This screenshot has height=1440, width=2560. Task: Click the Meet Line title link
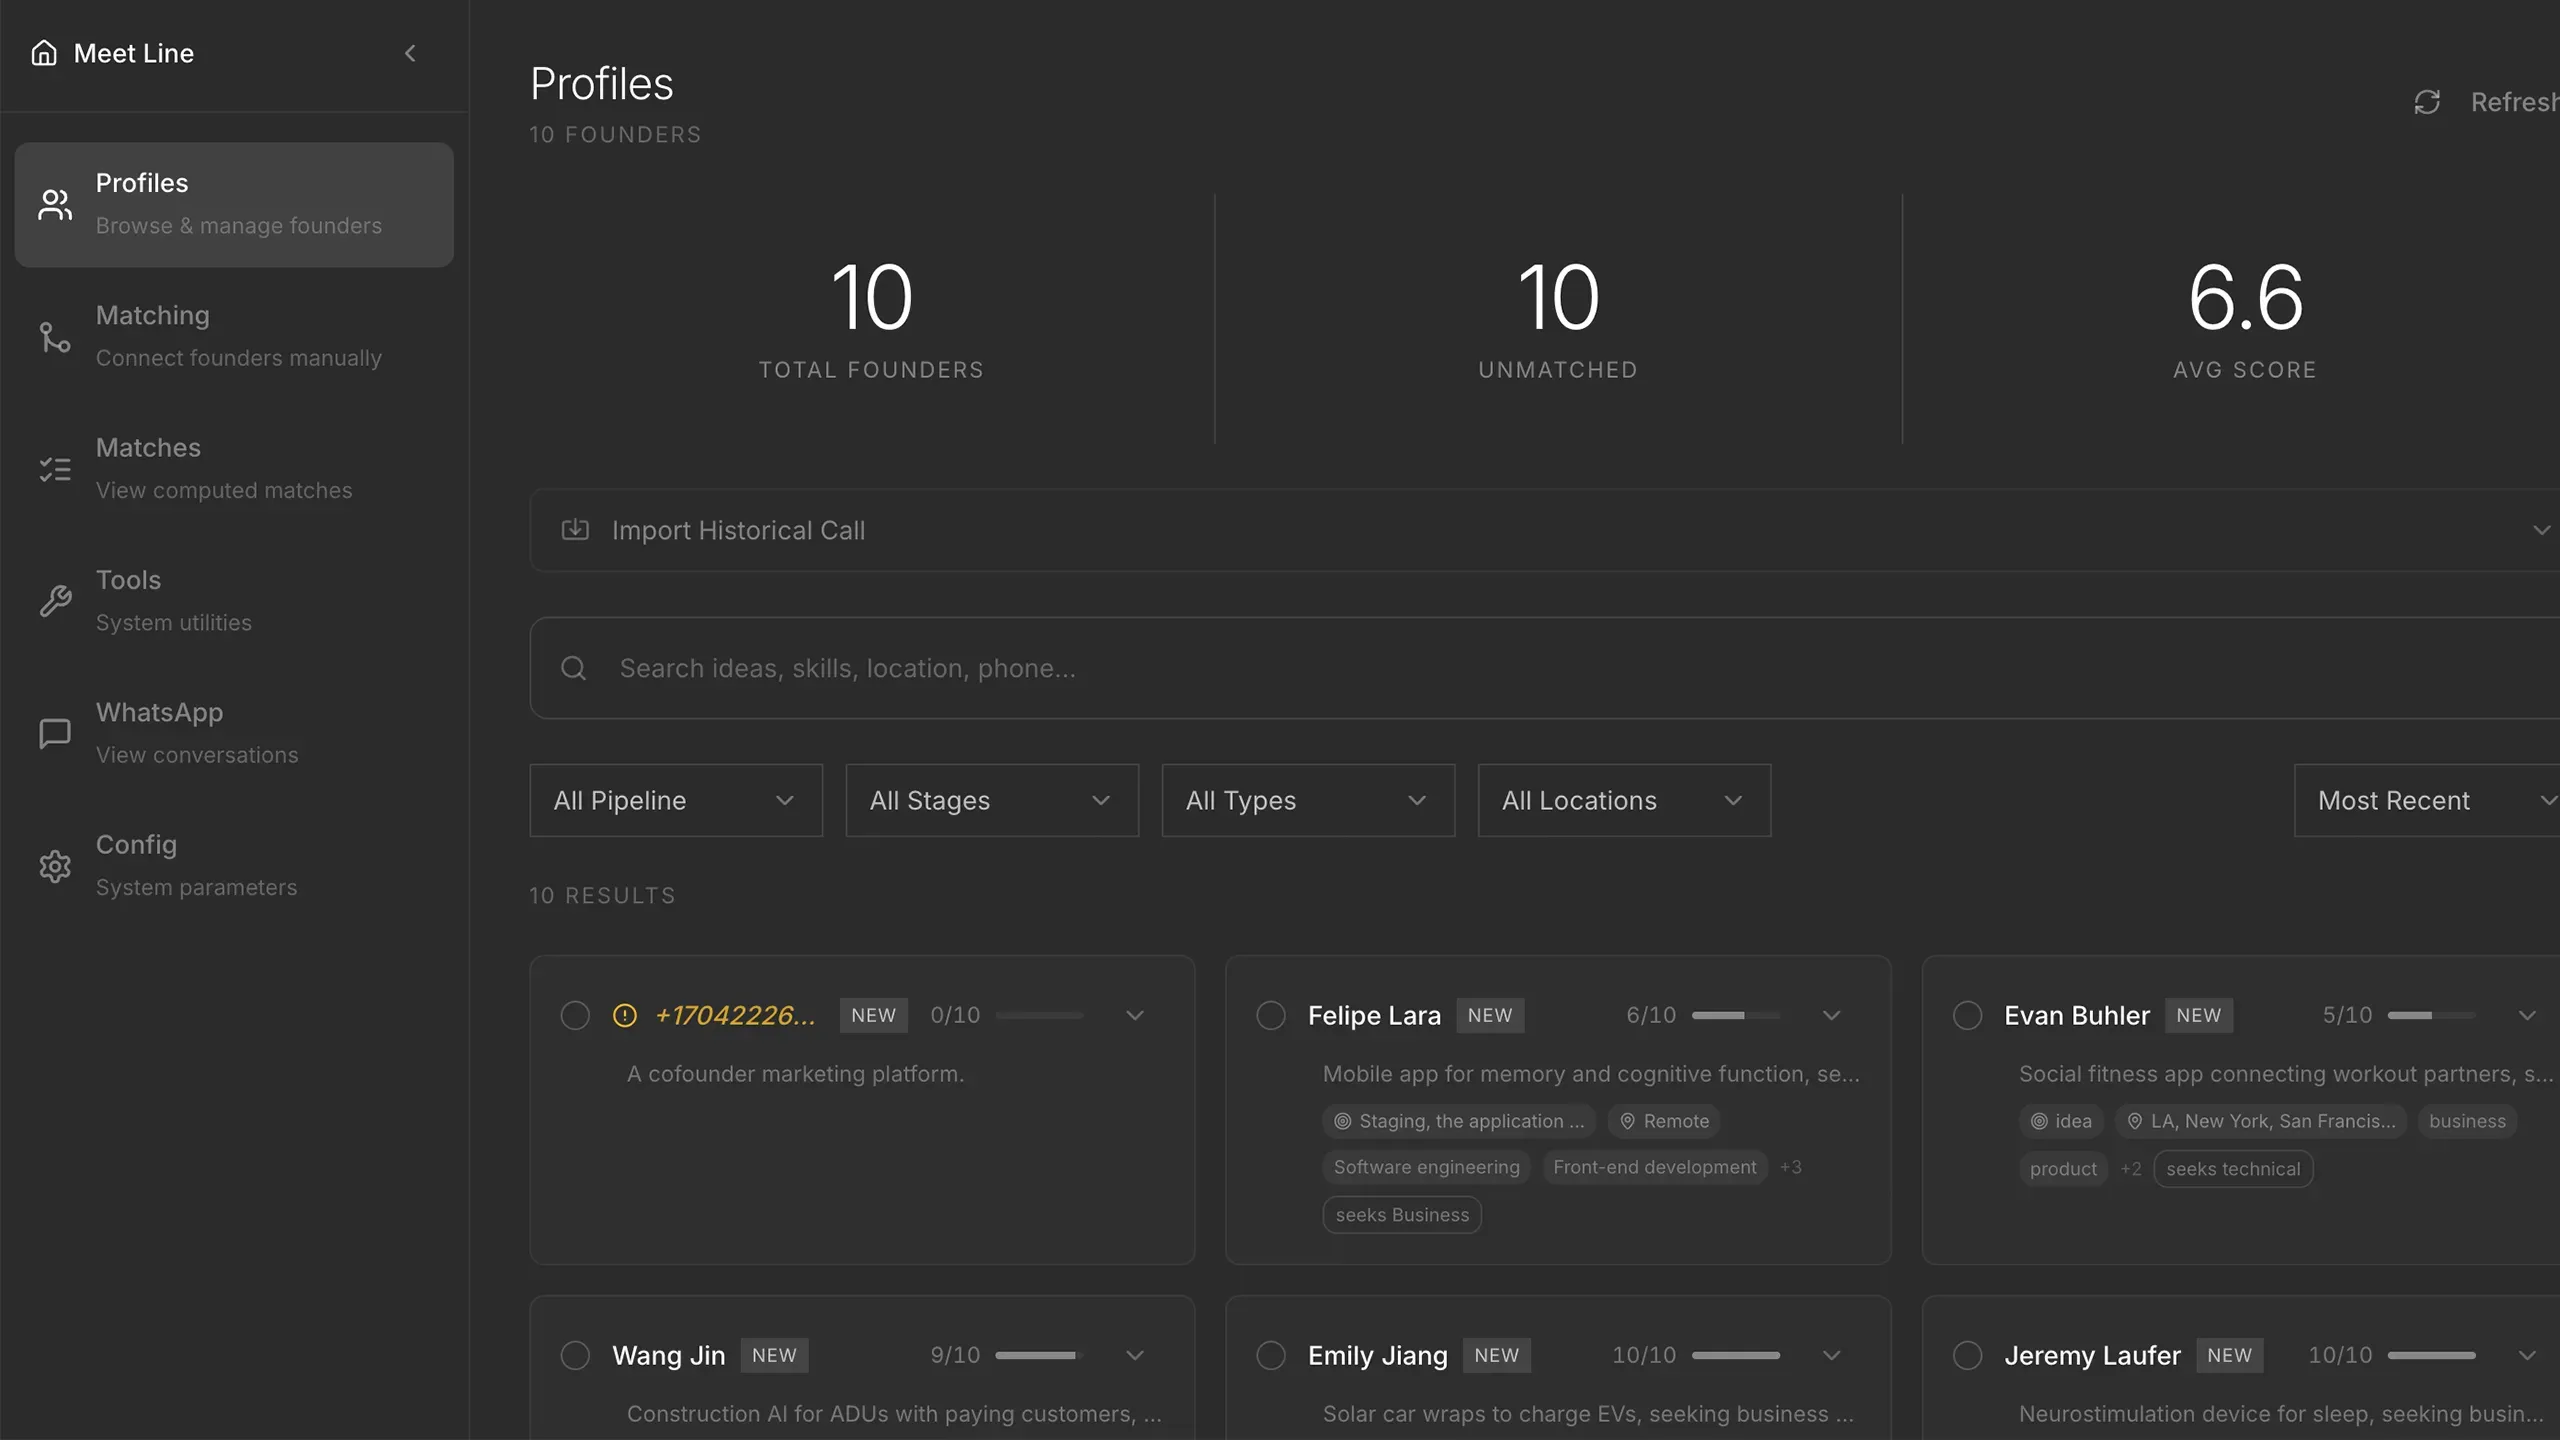coord(134,53)
